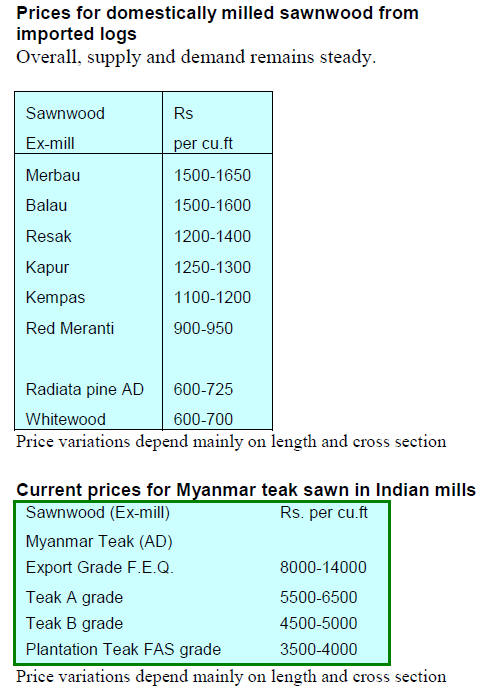Click the Resak species cell

[48, 236]
